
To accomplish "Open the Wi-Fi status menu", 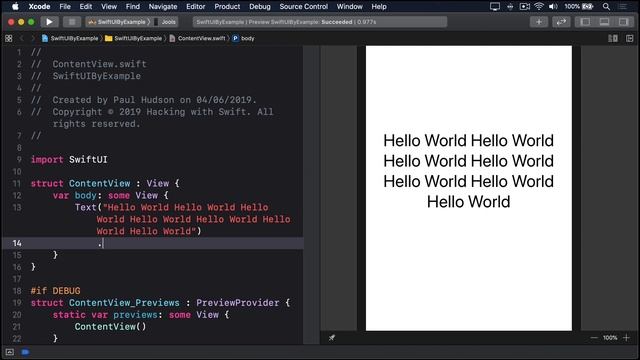I will pos(539,7).
